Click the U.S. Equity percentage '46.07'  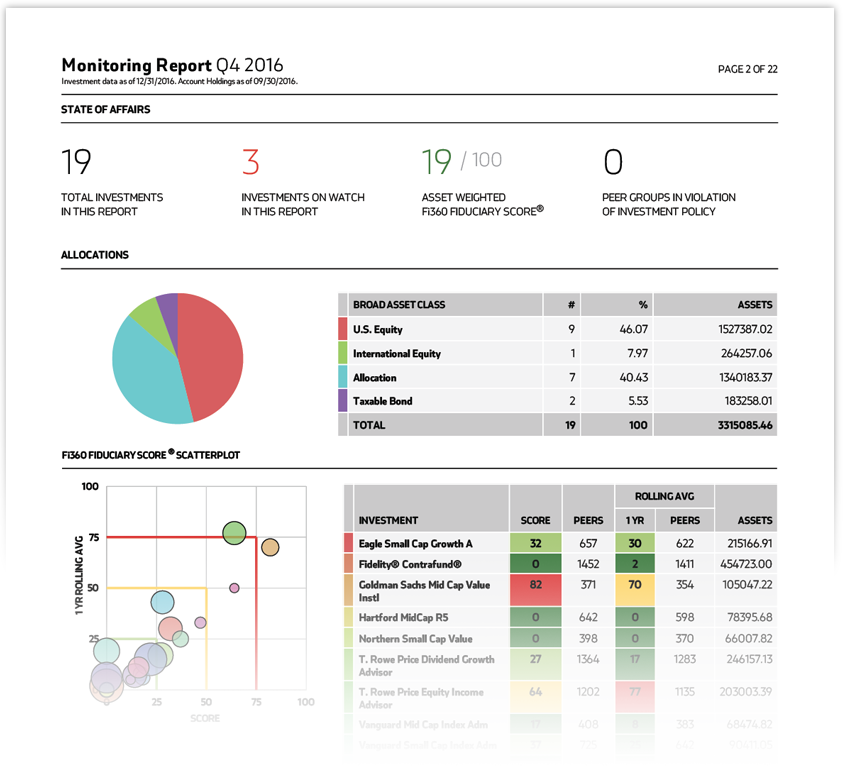[634, 329]
